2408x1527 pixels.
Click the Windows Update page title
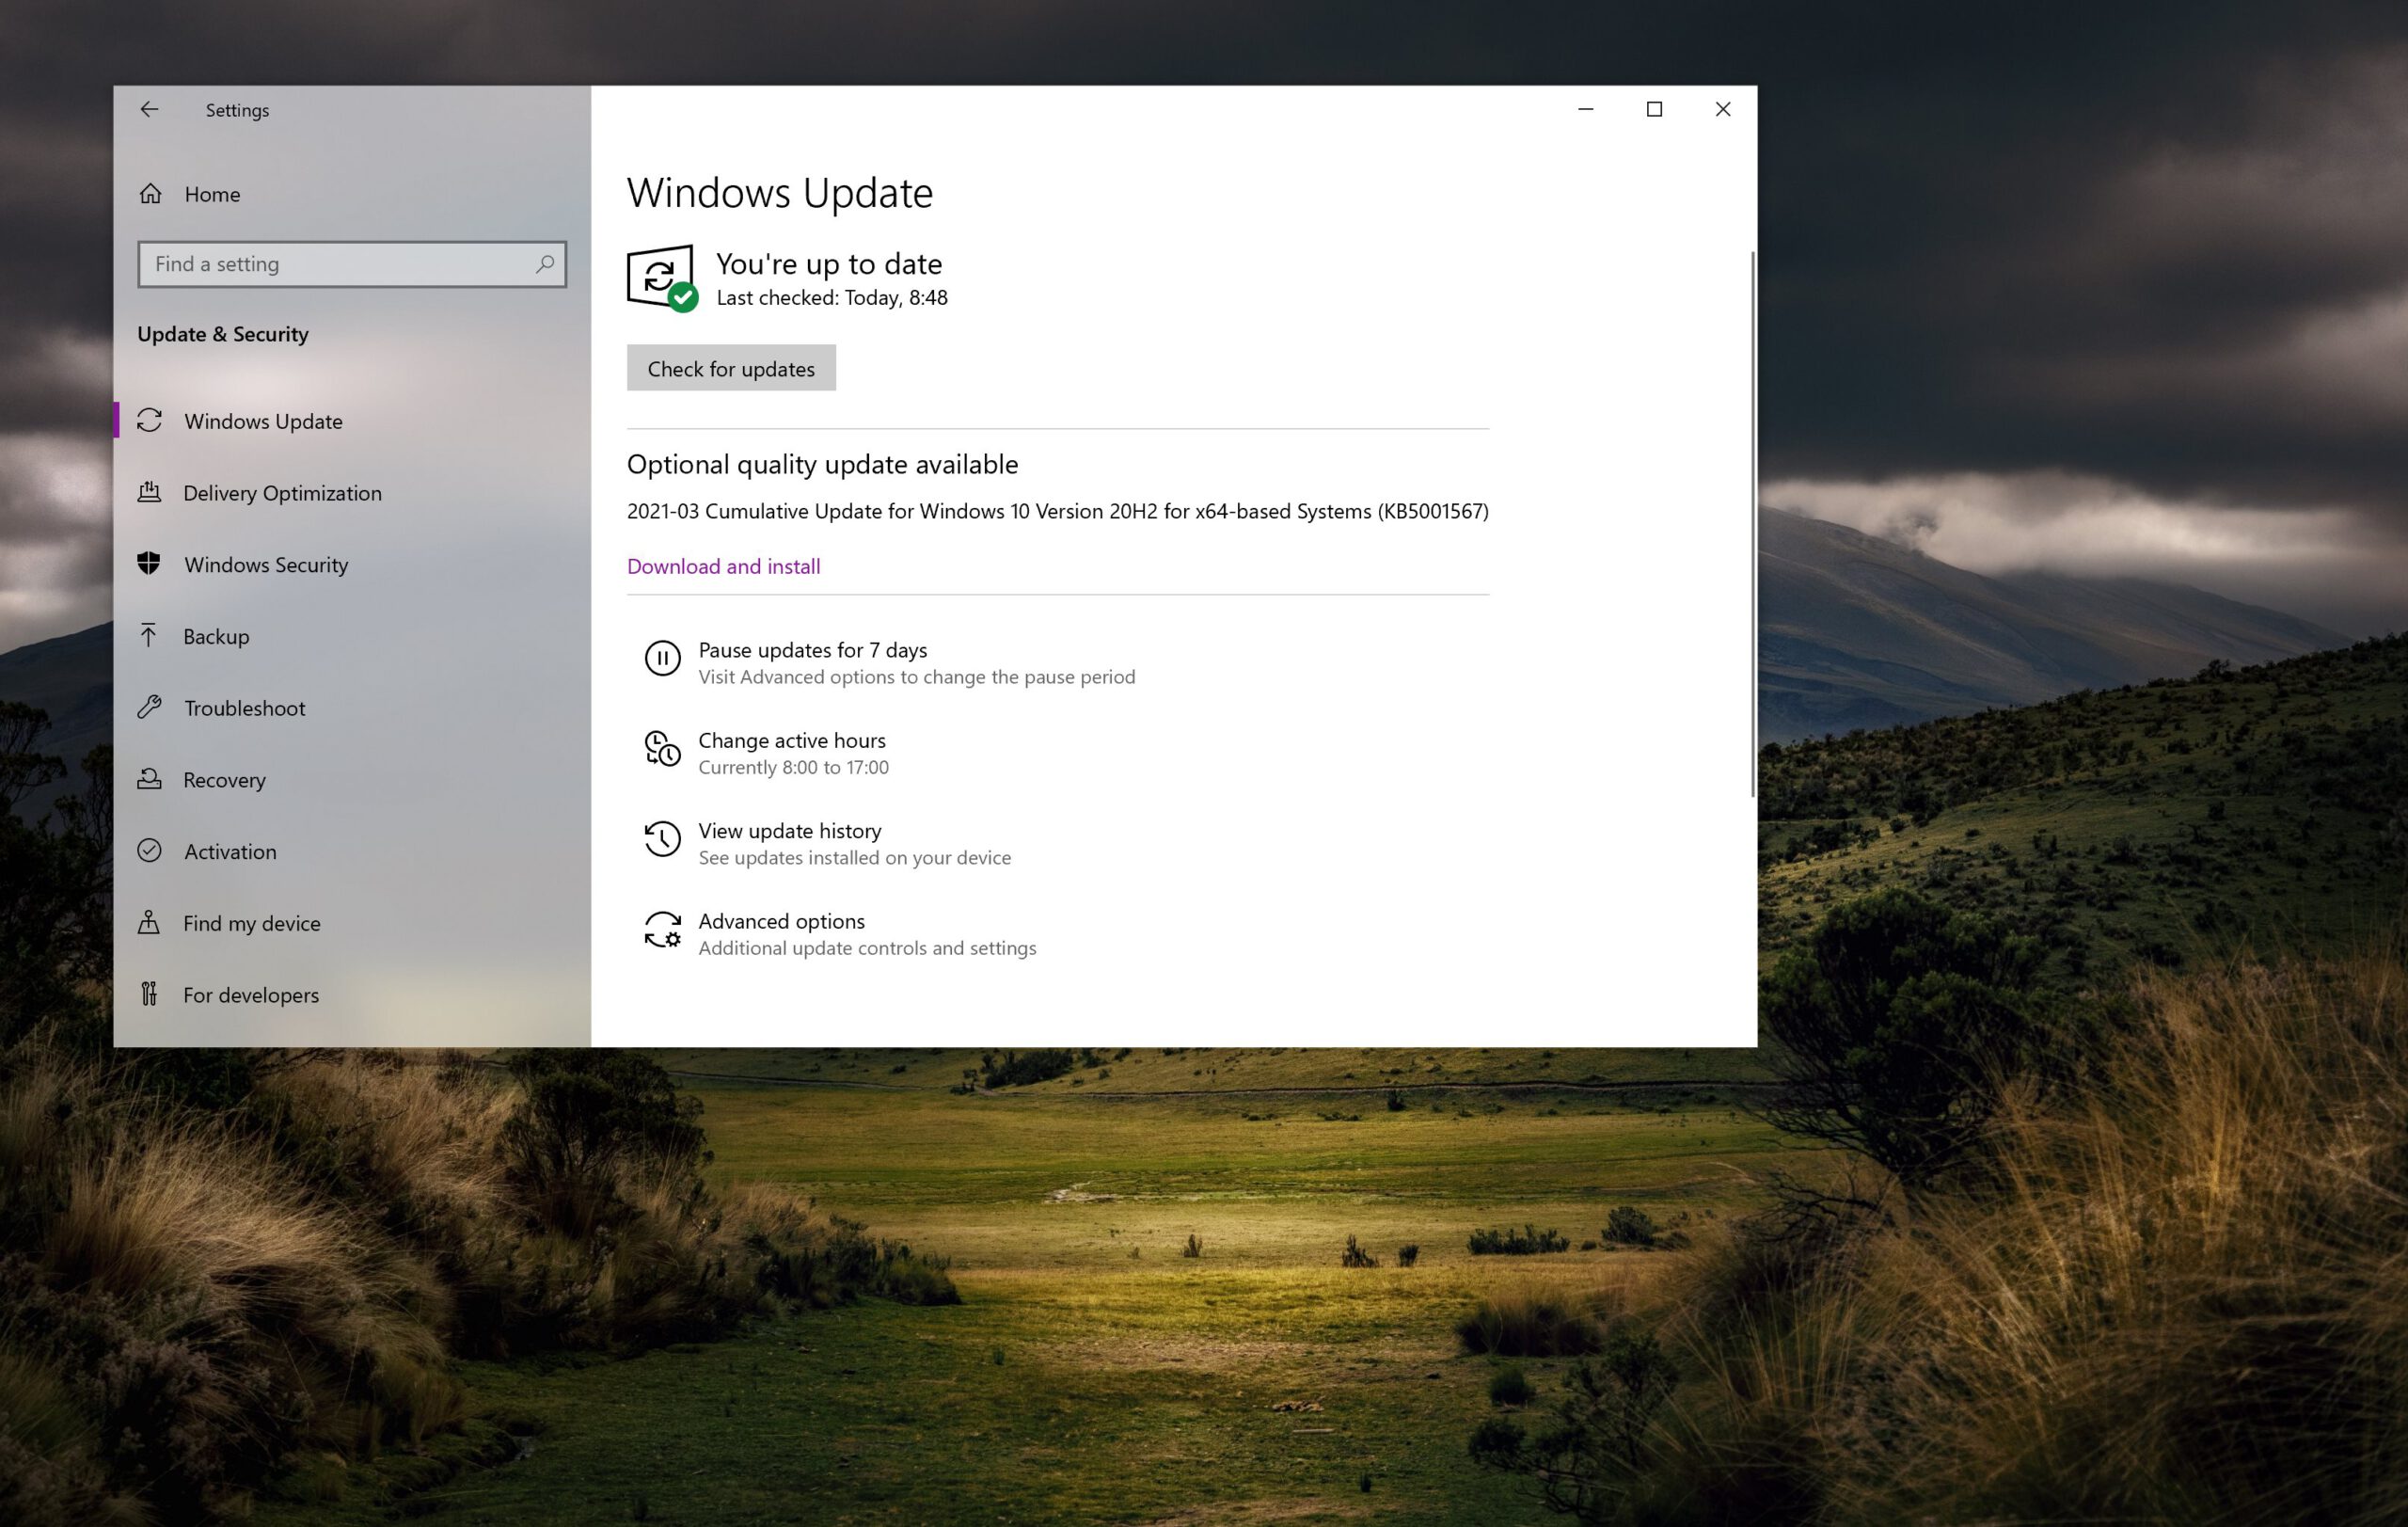(x=779, y=193)
